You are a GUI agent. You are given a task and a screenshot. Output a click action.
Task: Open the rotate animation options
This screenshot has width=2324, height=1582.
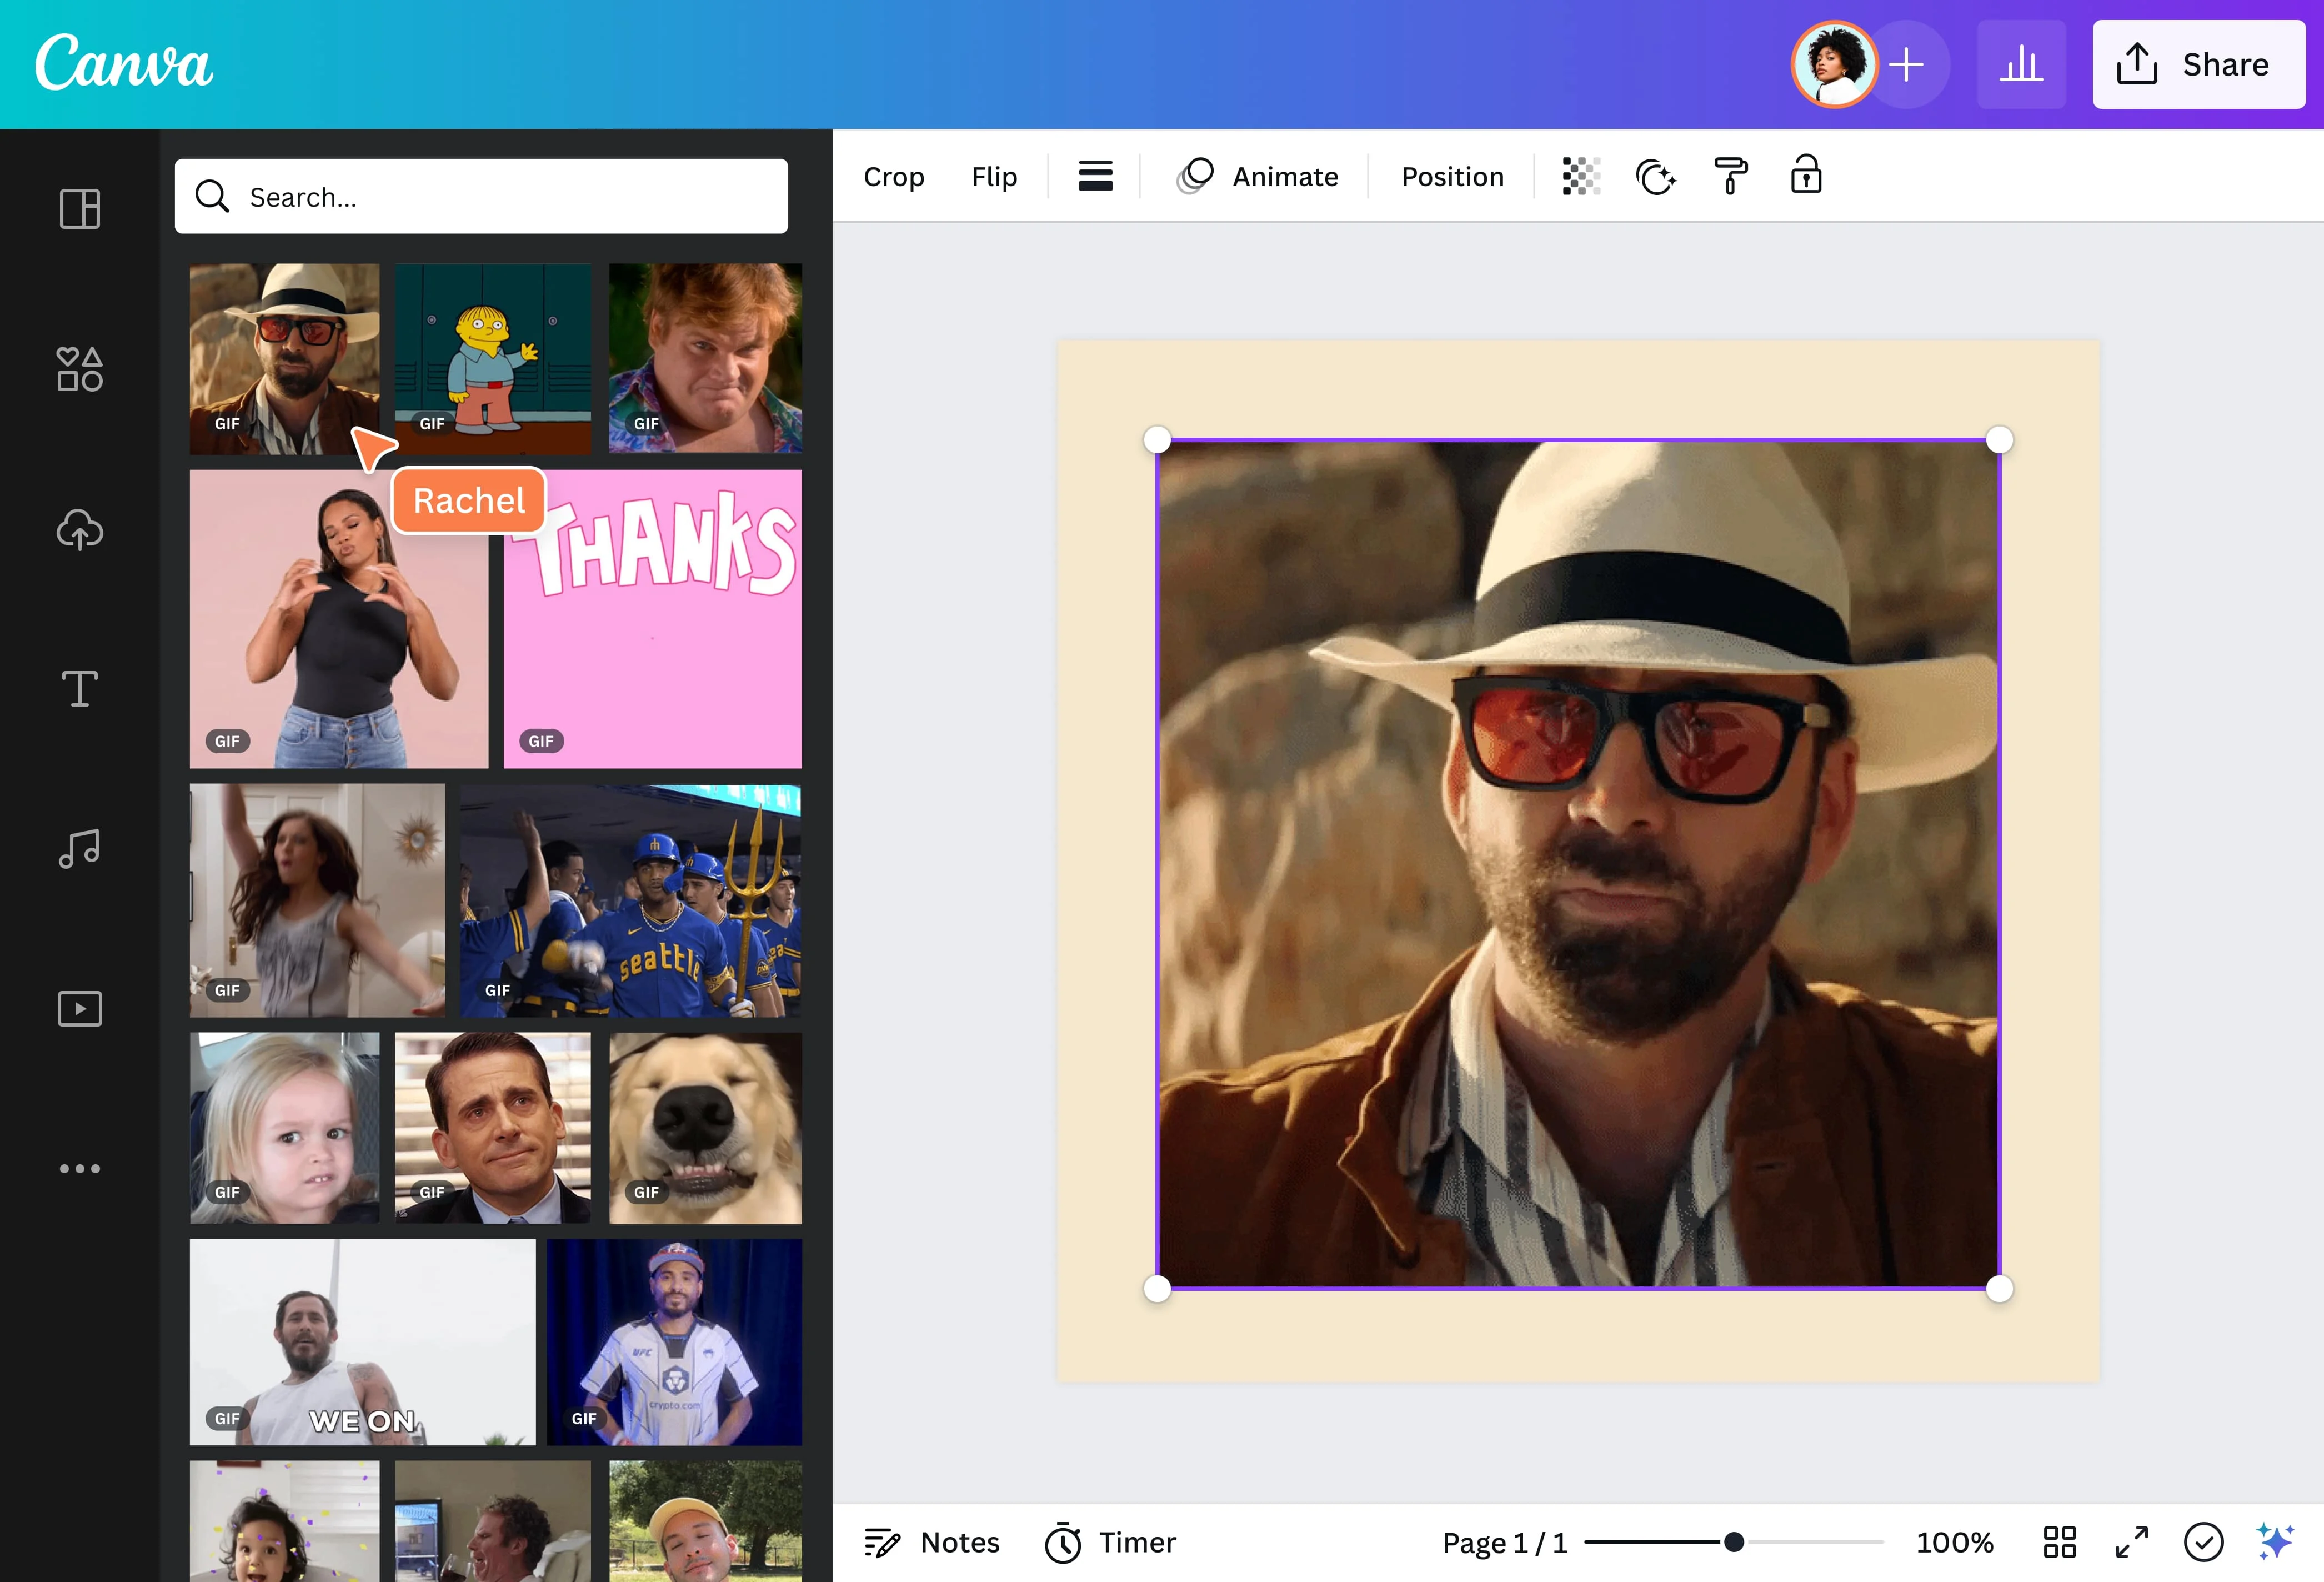coord(1655,176)
